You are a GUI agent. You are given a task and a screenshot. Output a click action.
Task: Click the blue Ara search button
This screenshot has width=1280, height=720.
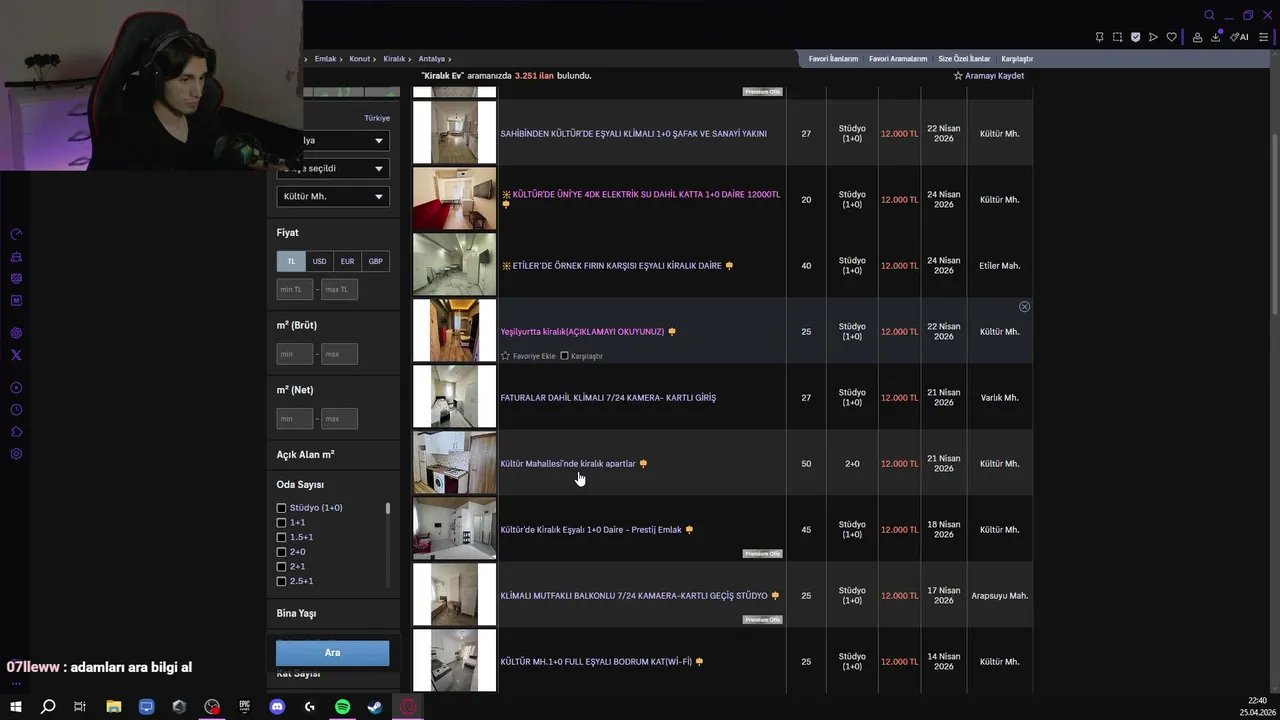click(x=333, y=653)
